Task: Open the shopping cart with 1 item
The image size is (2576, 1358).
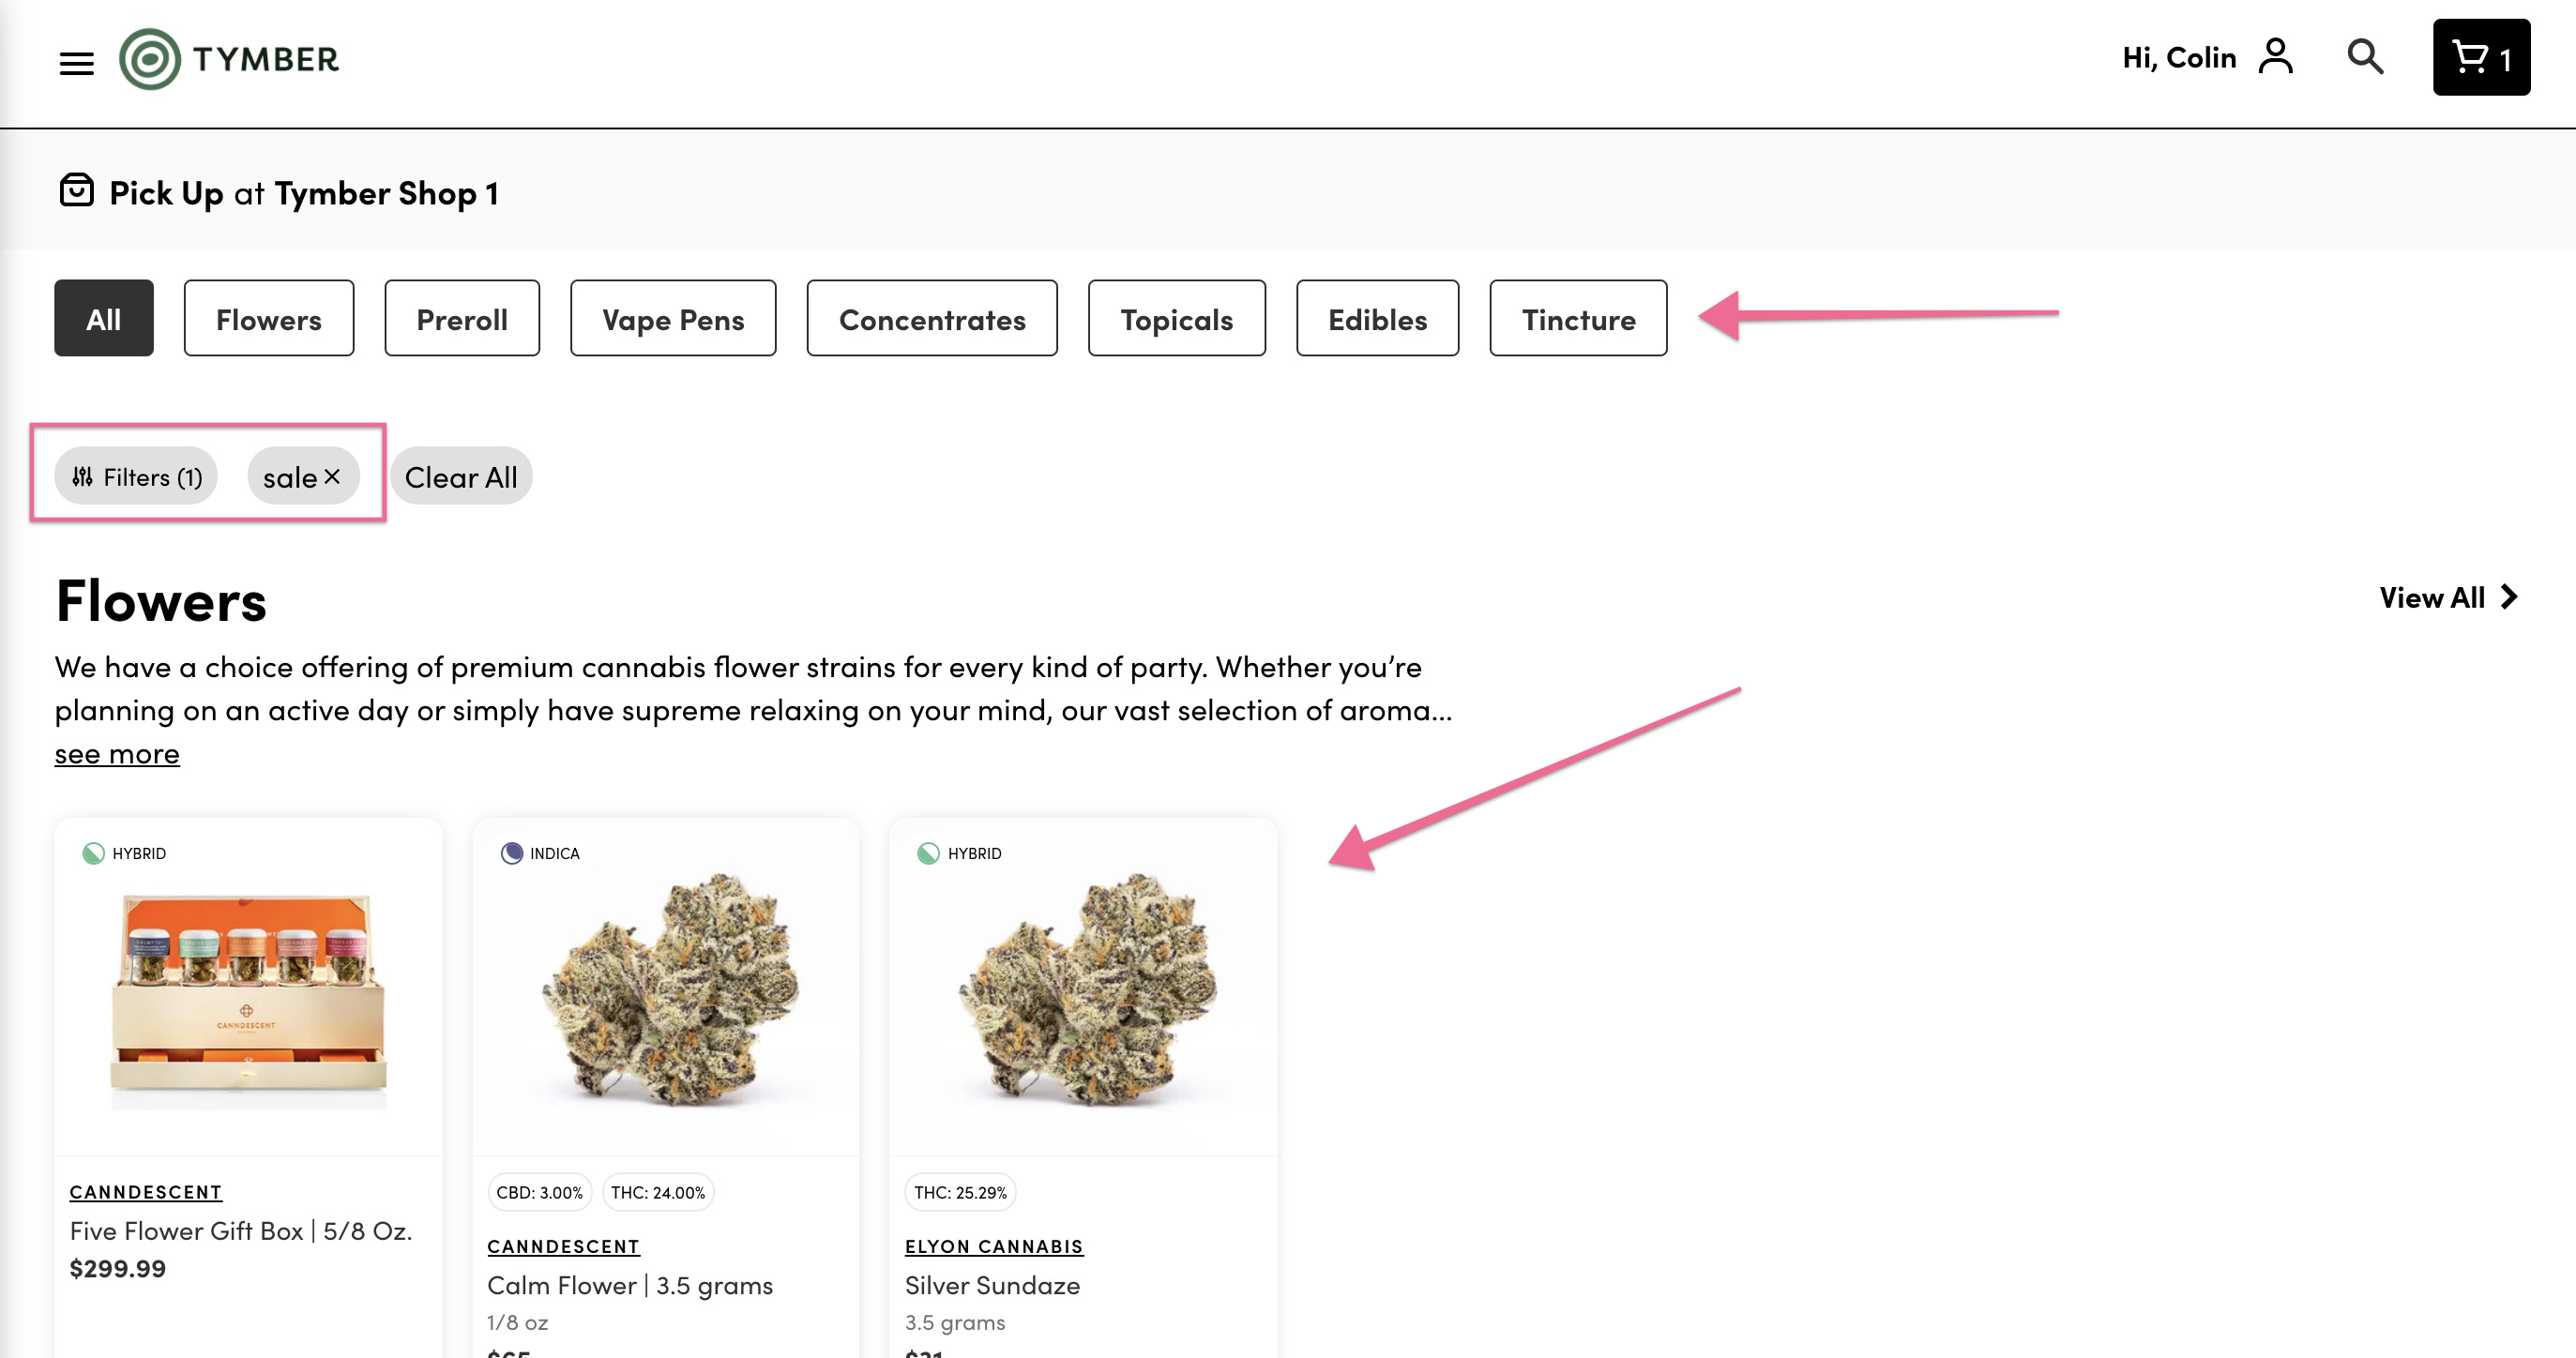Action: 2481,57
